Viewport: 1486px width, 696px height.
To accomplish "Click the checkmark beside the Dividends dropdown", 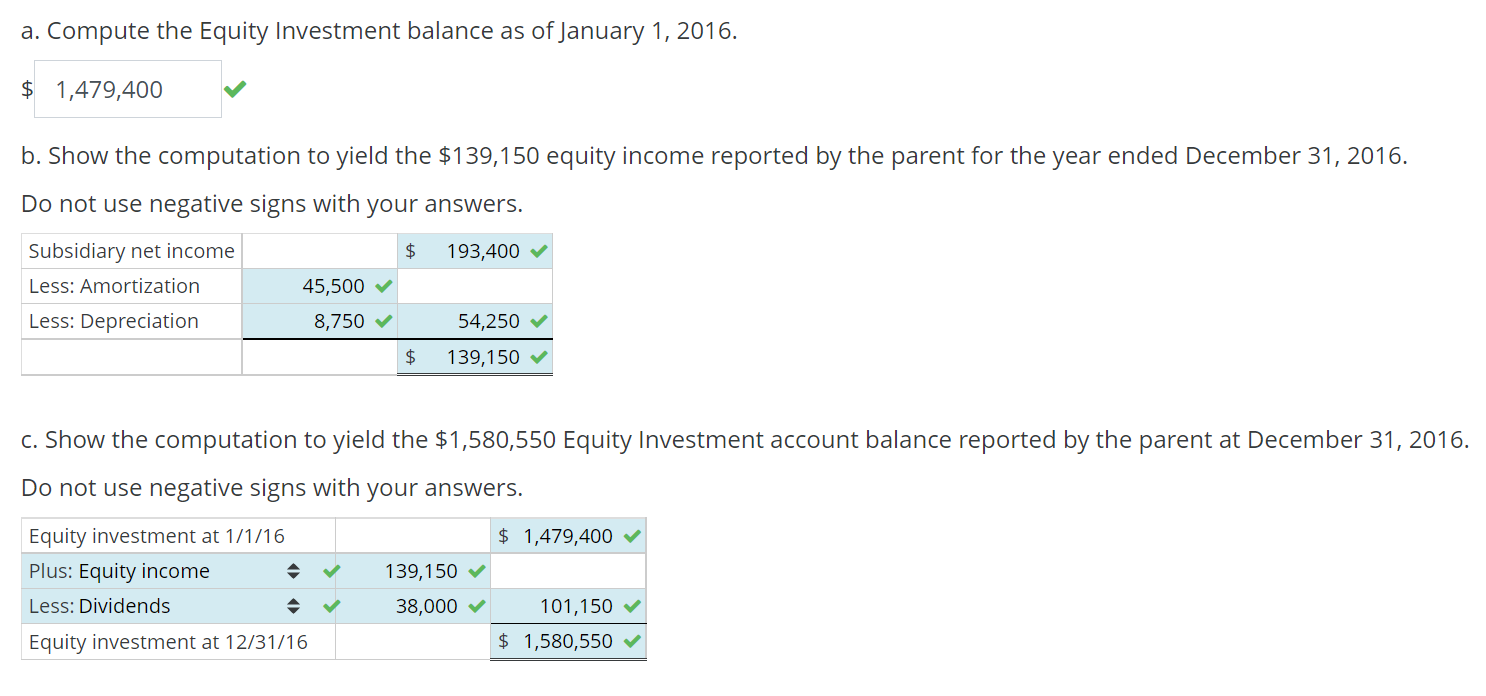I will (x=331, y=606).
